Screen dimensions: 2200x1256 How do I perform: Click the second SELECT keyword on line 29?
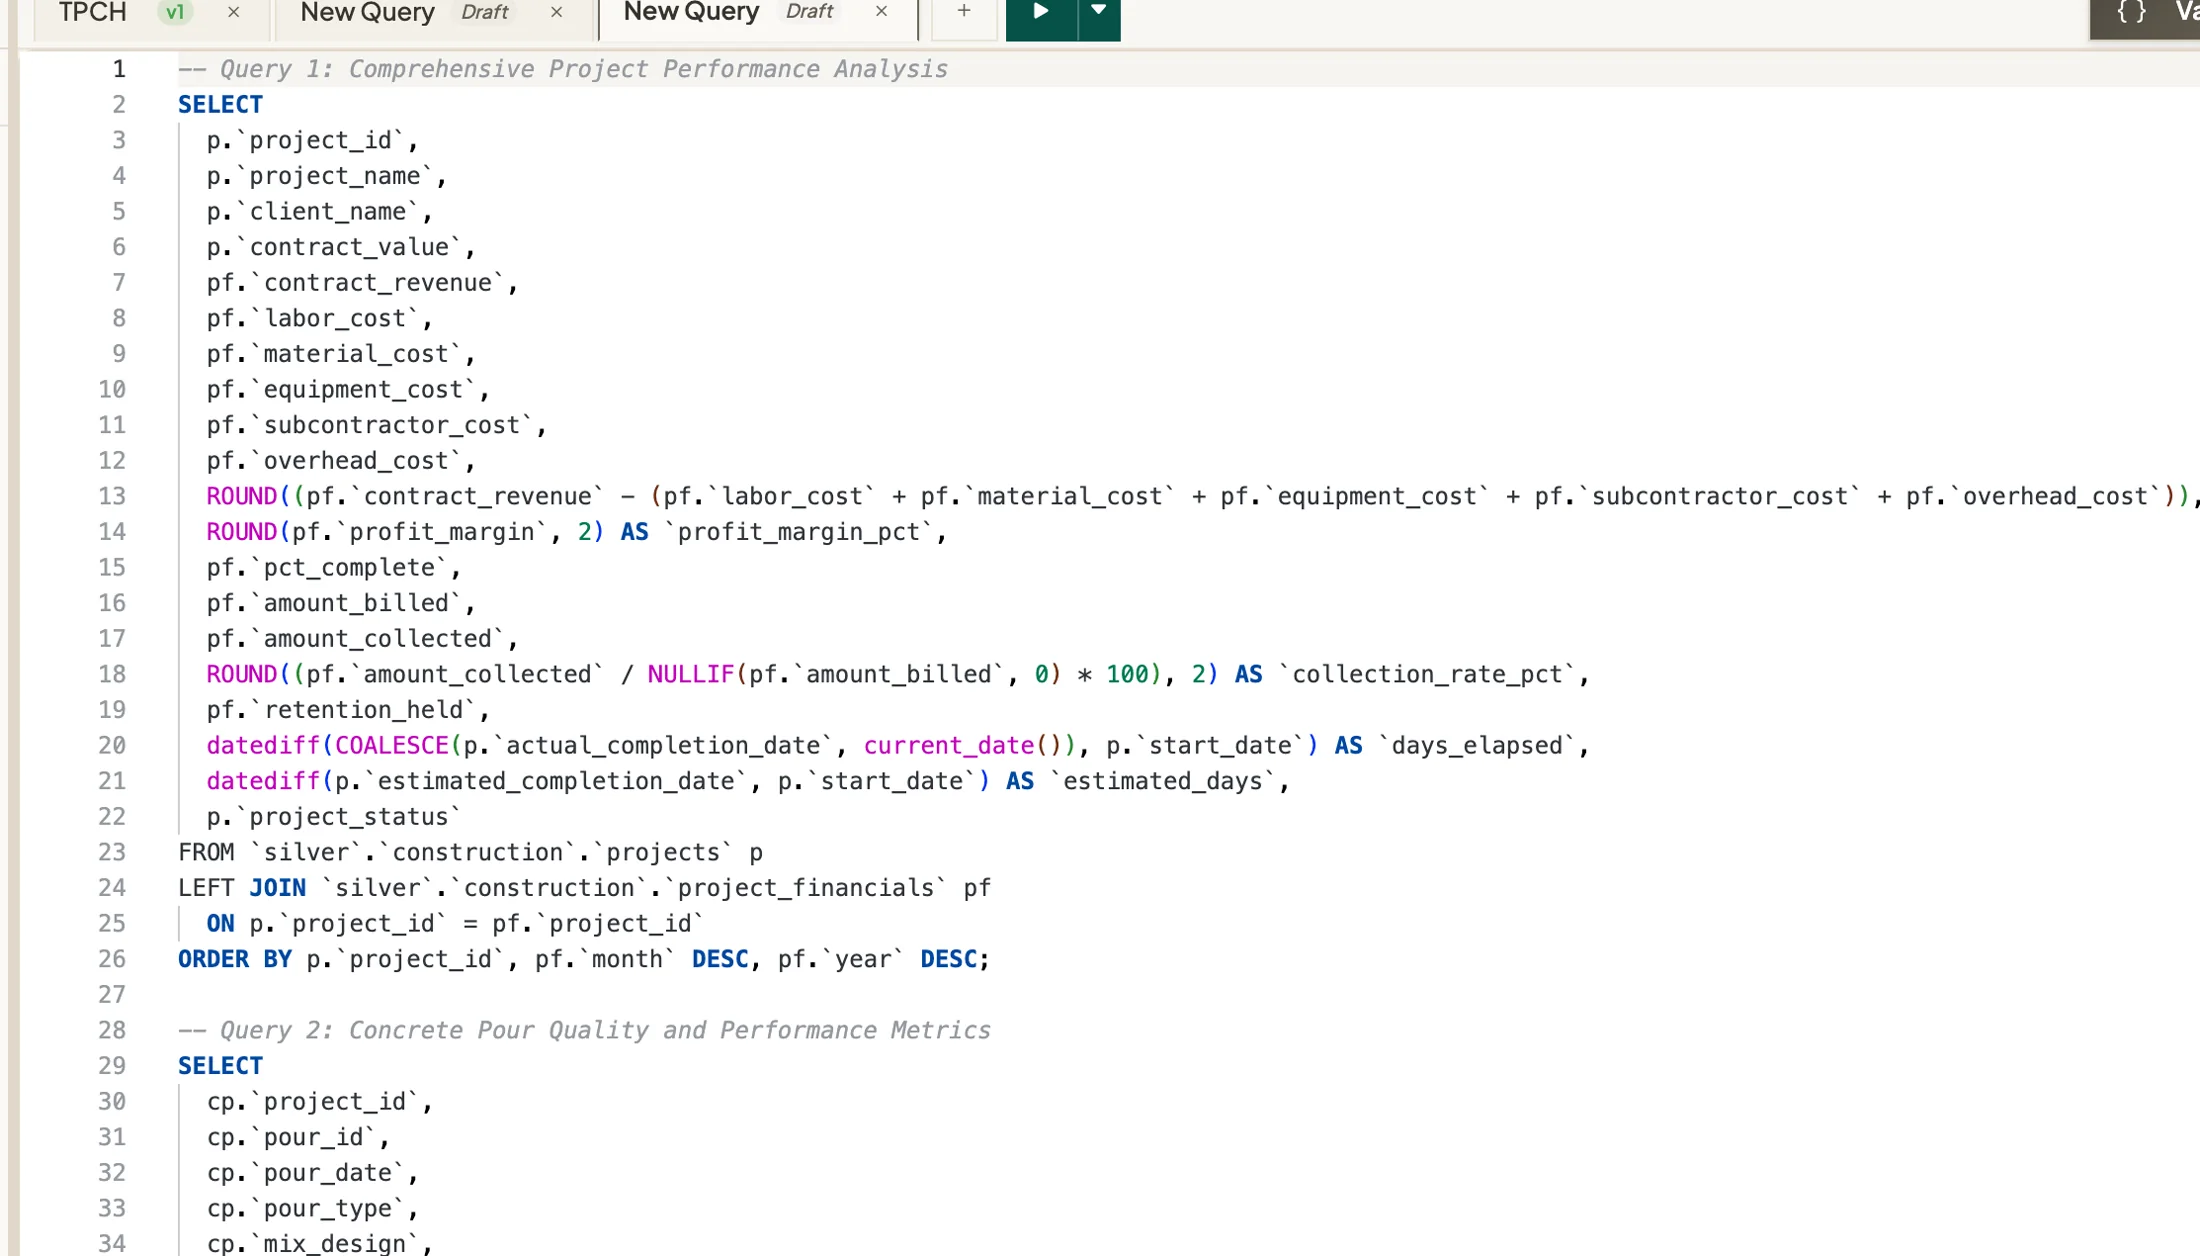(220, 1067)
